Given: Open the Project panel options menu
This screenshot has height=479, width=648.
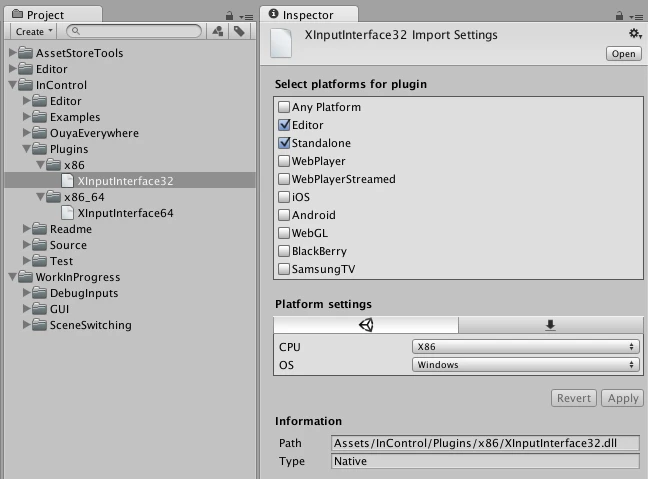Looking at the screenshot, I should pyautogui.click(x=246, y=17).
